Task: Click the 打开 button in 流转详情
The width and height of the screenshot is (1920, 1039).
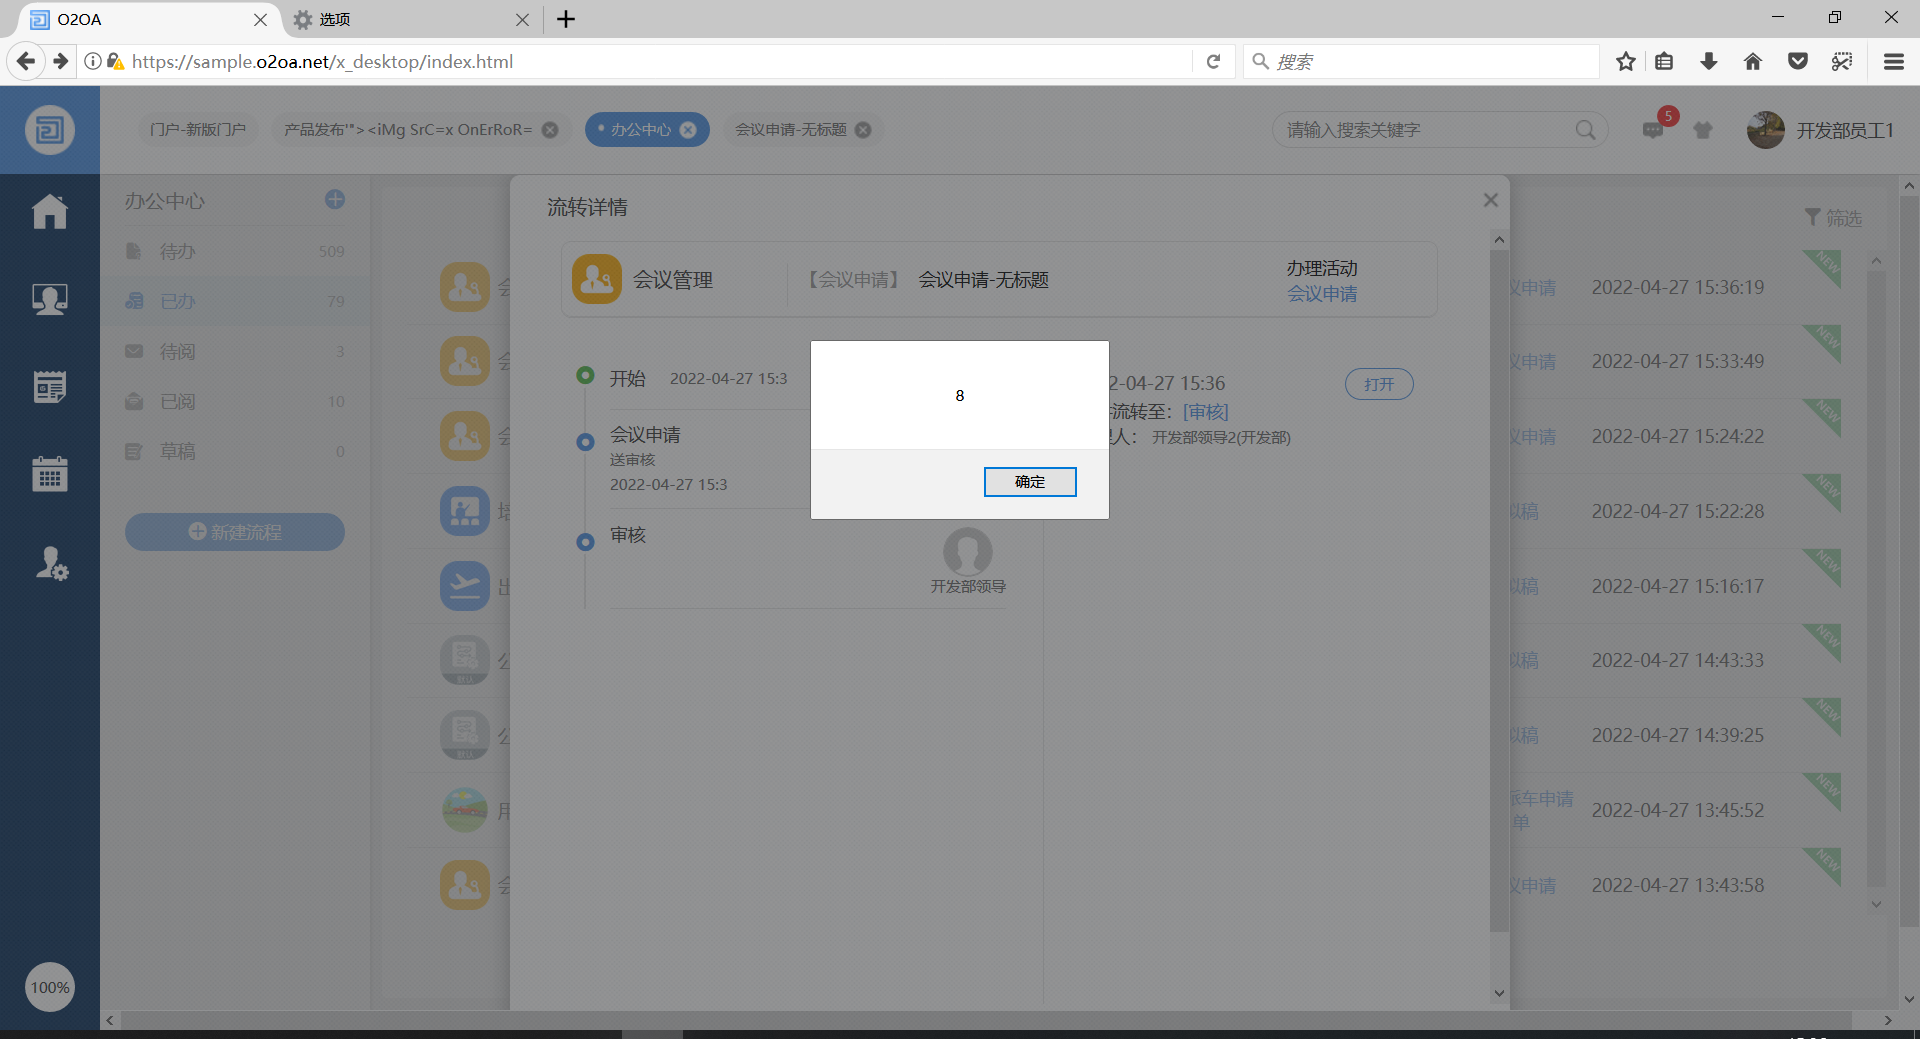Action: tap(1379, 384)
